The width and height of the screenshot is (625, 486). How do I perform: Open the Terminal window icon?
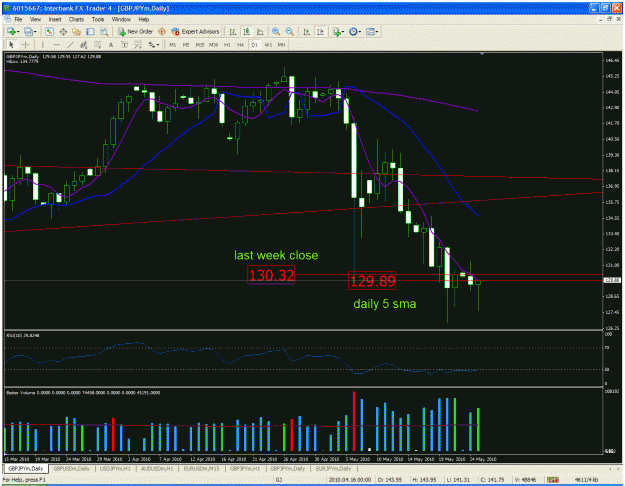[x=90, y=31]
